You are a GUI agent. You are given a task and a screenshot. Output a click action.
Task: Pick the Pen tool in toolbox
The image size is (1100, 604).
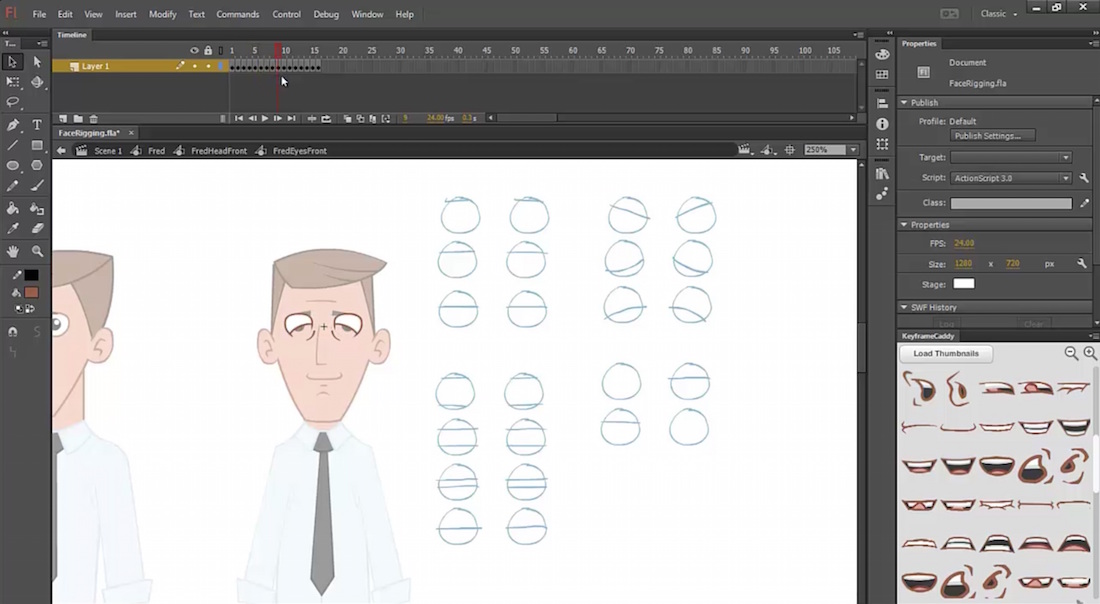pyautogui.click(x=13, y=125)
